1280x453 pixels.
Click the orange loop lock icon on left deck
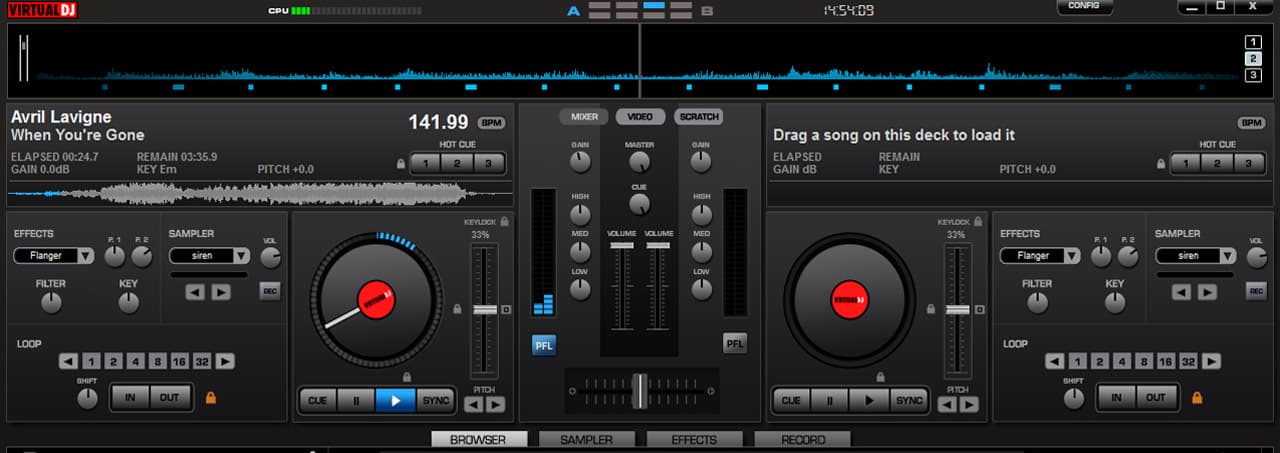coord(211,398)
